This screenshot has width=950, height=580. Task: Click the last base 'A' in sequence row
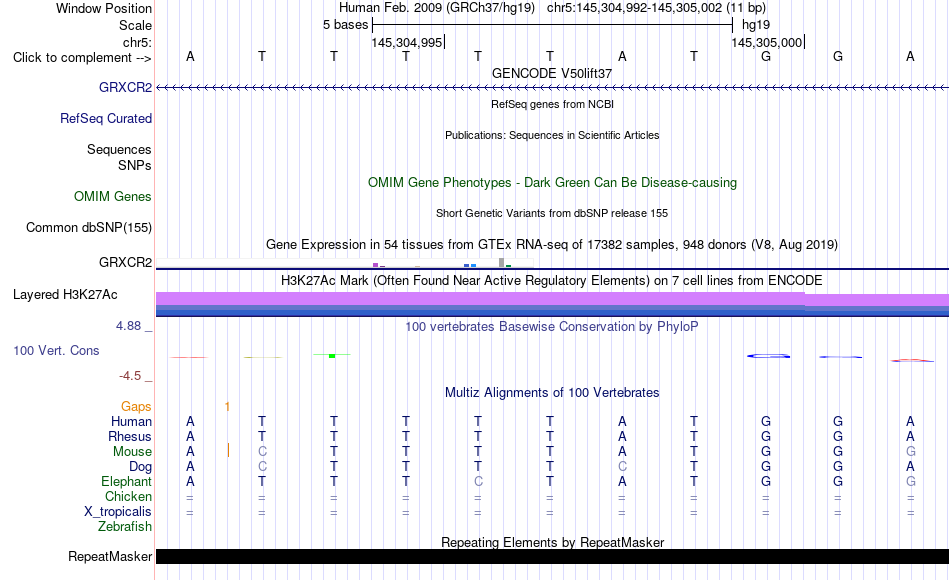pos(910,56)
